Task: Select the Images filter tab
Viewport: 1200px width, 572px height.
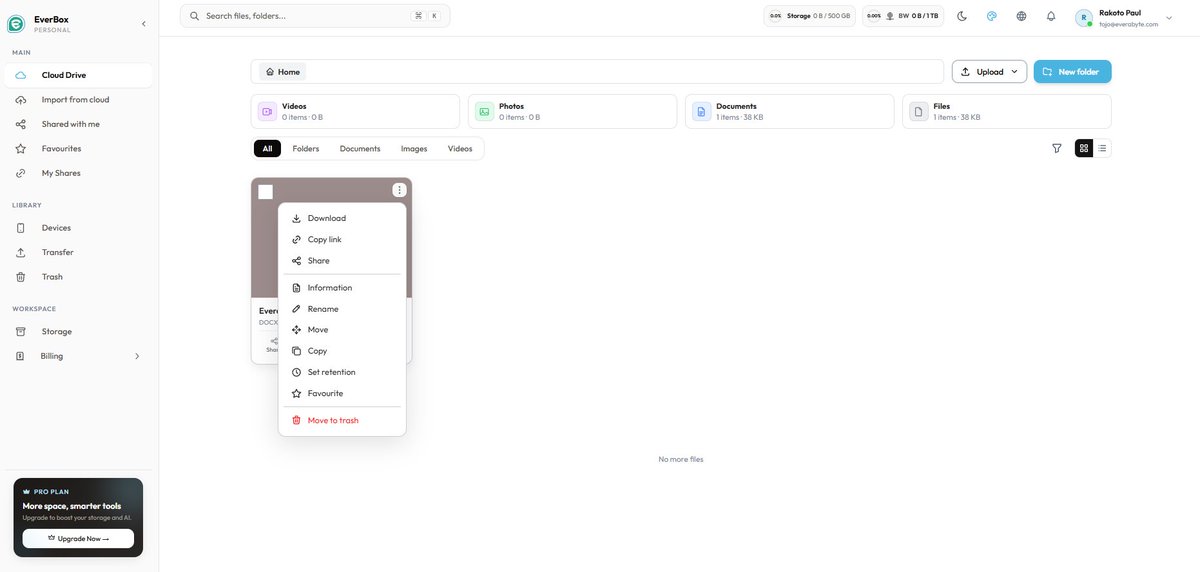Action: pos(414,149)
